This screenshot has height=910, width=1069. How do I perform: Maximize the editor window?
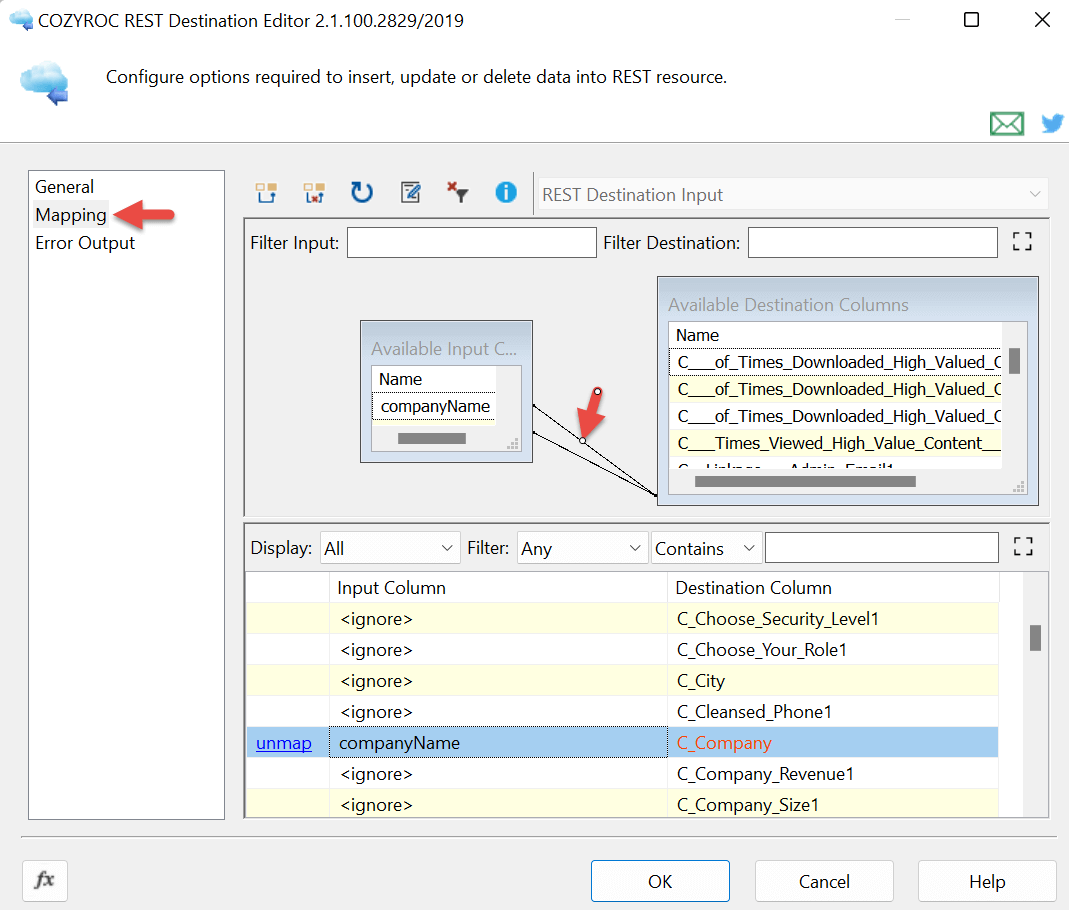coord(972,20)
